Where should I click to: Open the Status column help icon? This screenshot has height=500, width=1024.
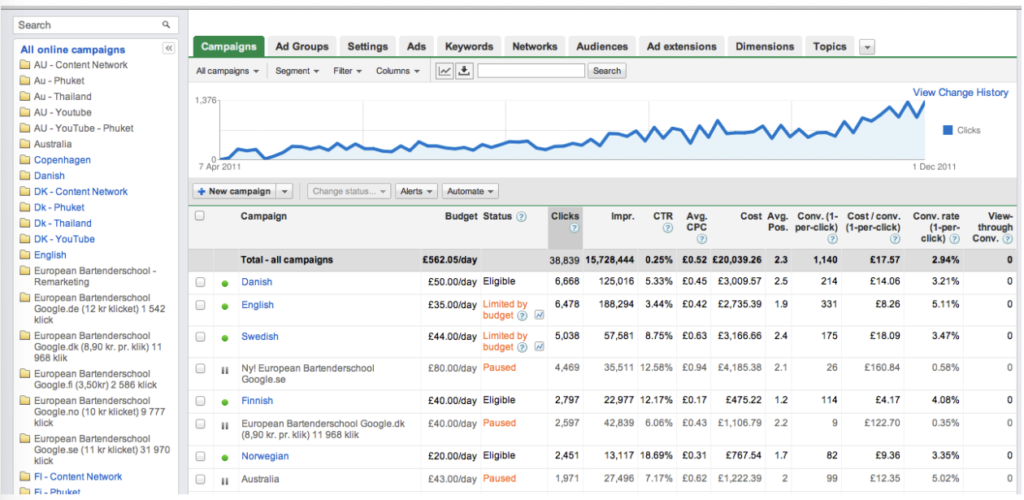pos(521,217)
